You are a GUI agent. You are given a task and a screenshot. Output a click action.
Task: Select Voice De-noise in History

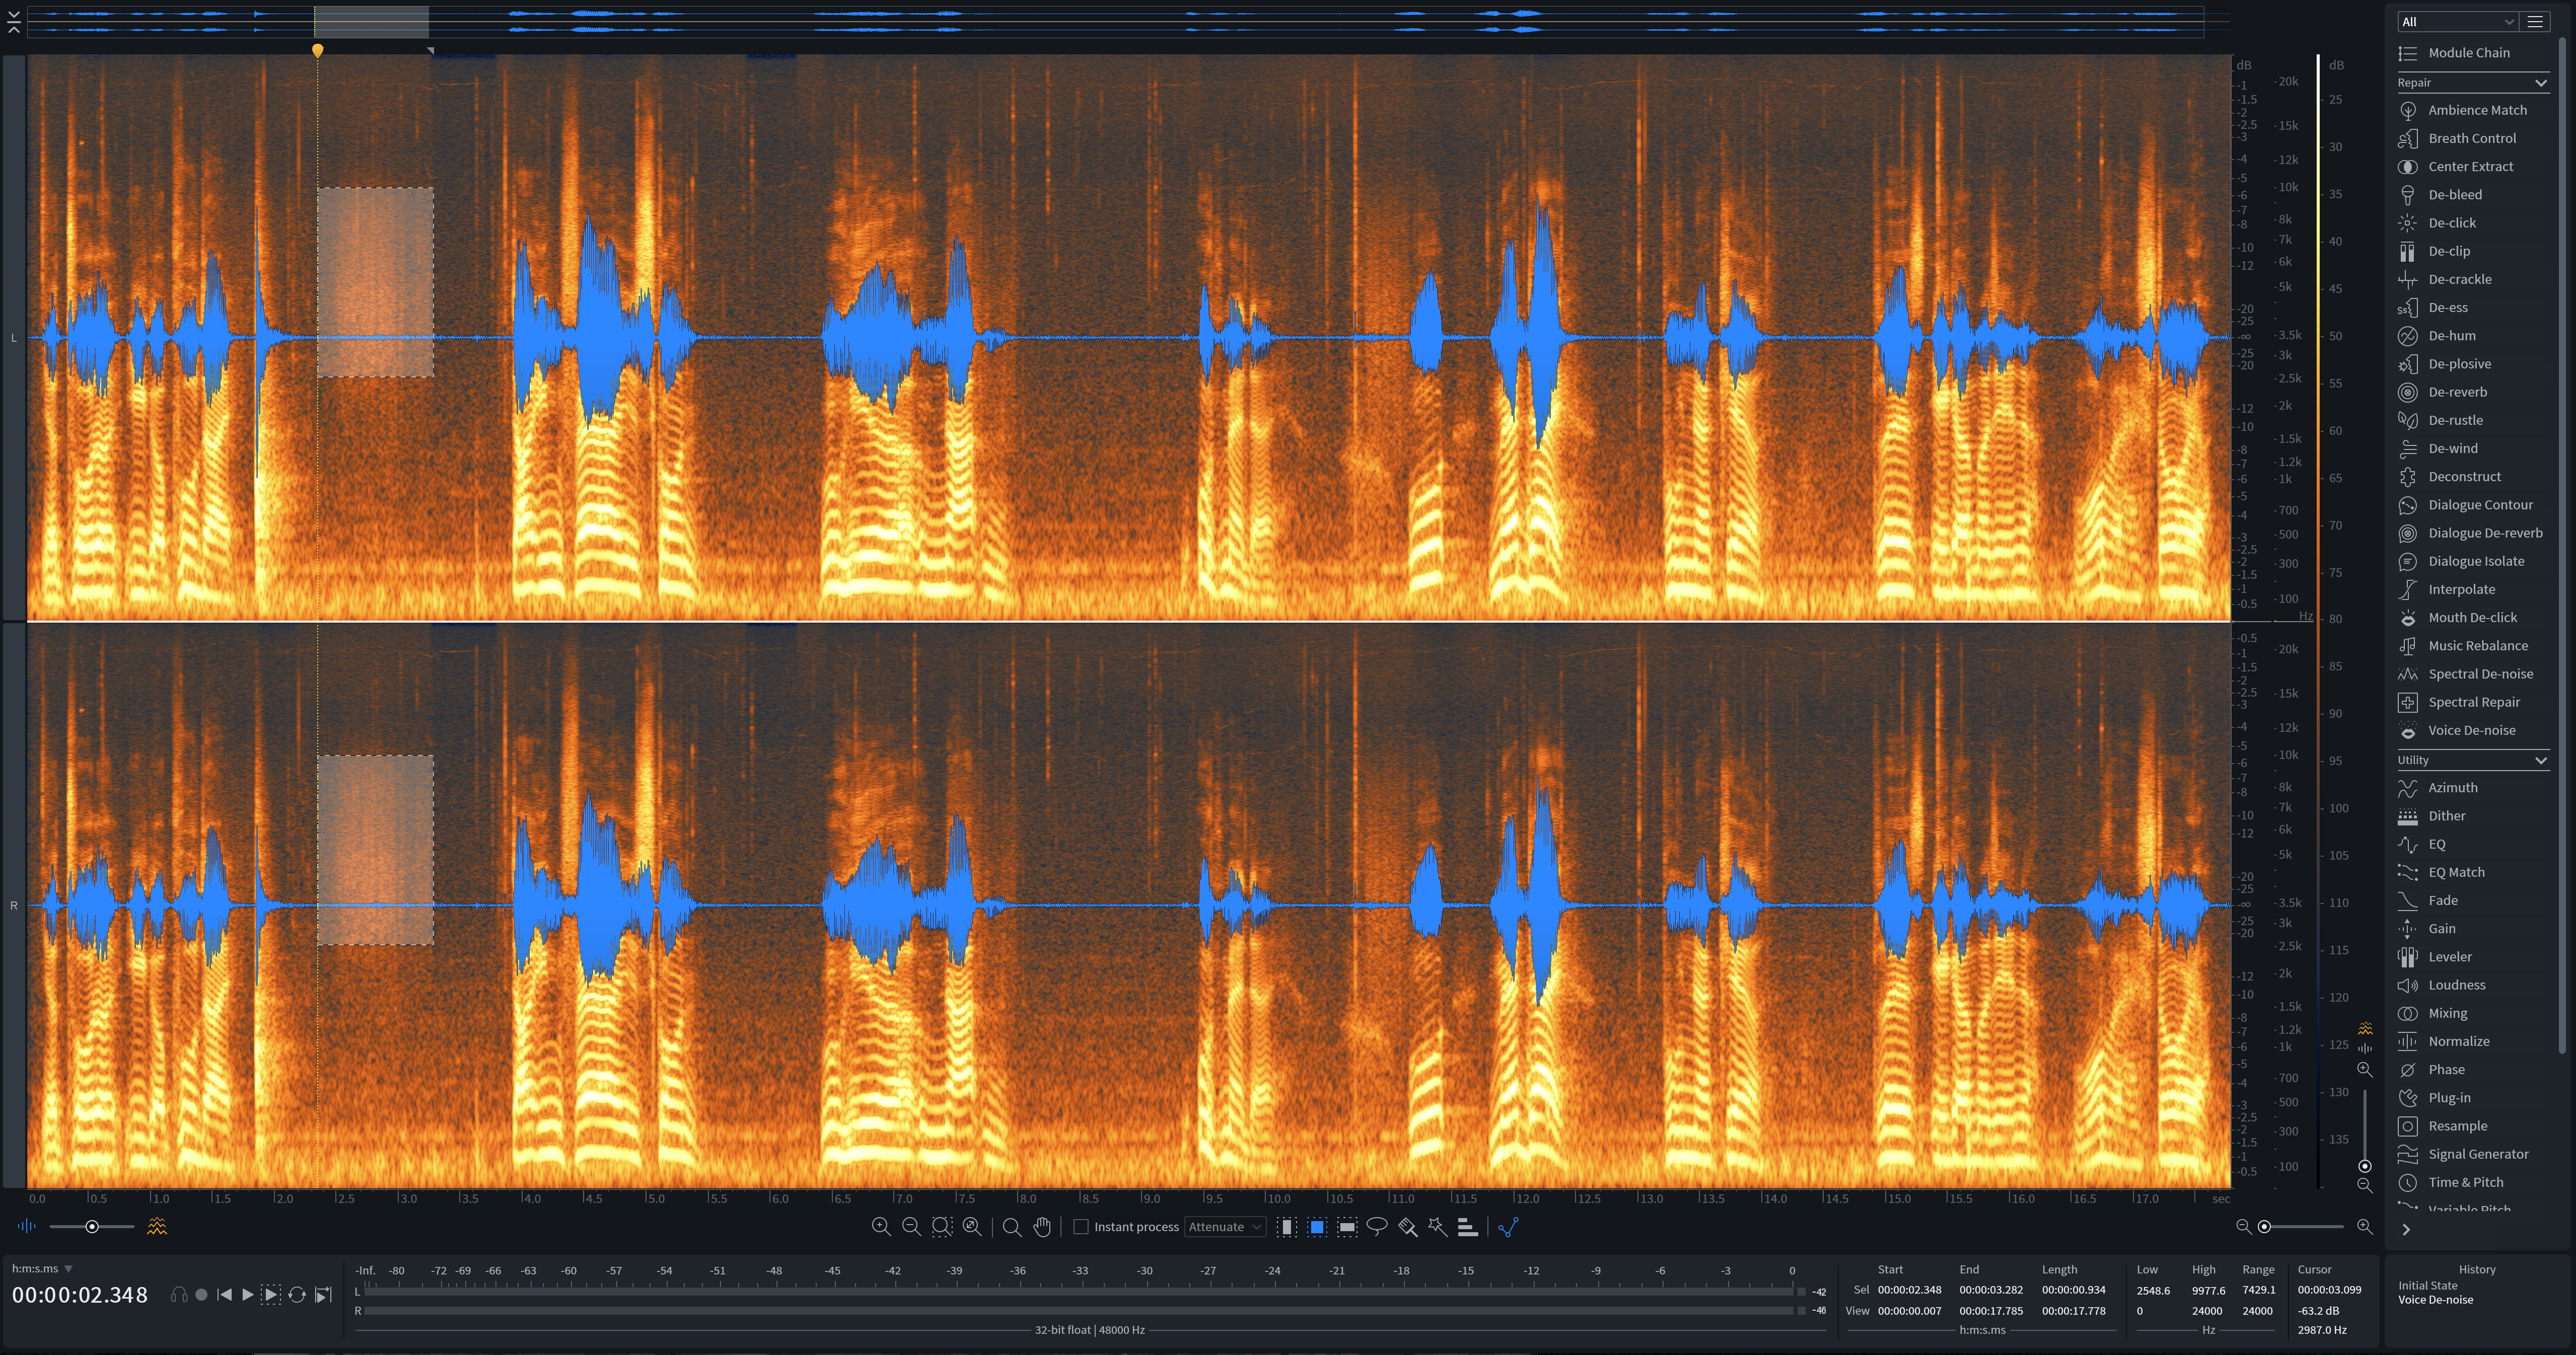pos(2435,1300)
